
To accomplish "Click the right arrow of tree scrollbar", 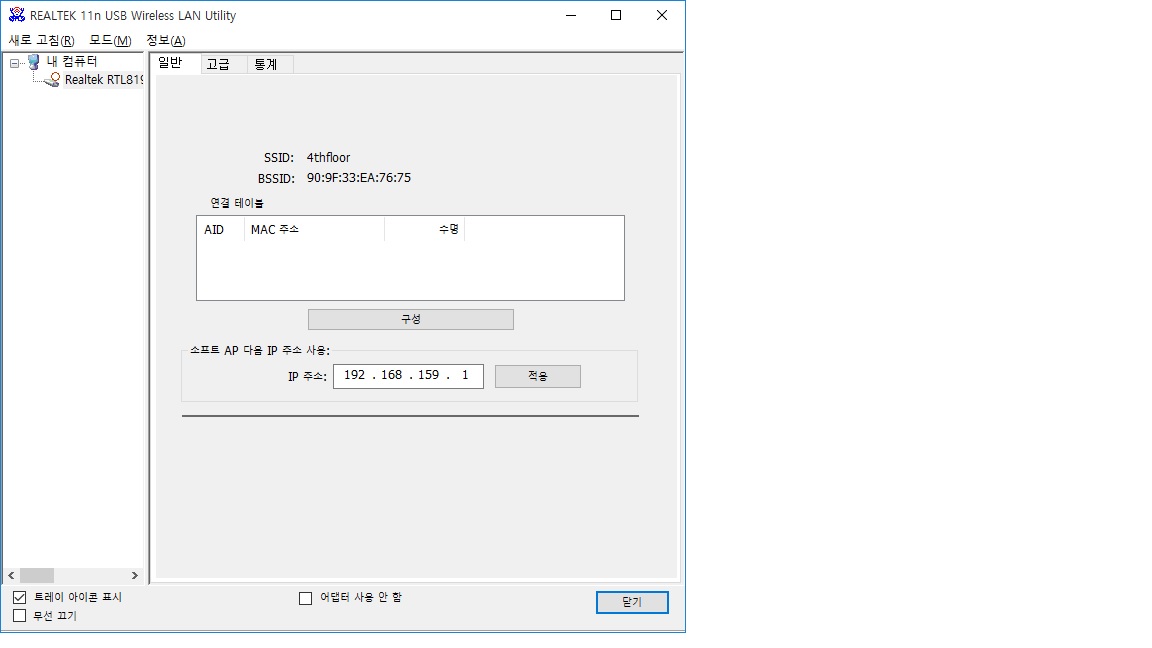I will [x=134, y=575].
